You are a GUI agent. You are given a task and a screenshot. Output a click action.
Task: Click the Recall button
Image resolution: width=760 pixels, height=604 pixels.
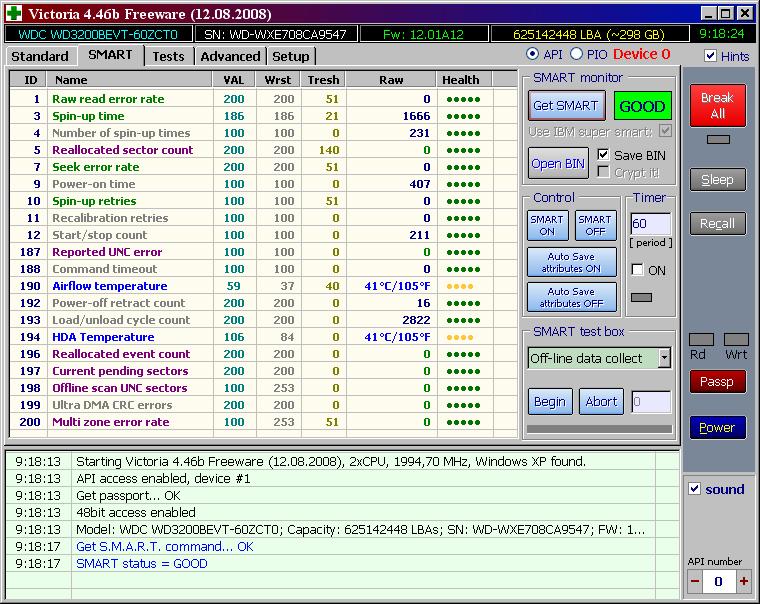717,223
